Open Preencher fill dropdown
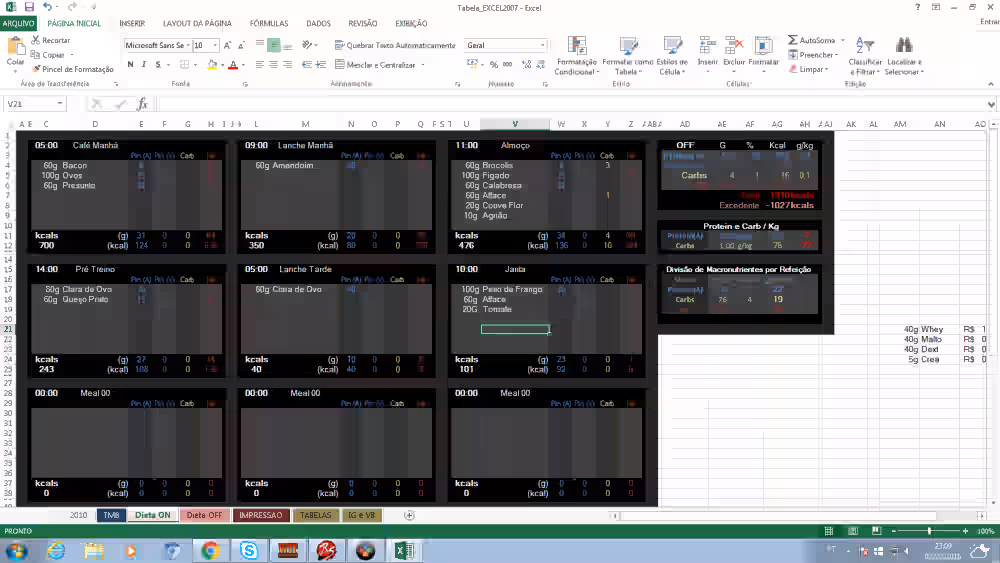The height and width of the screenshot is (563, 1000). click(813, 55)
